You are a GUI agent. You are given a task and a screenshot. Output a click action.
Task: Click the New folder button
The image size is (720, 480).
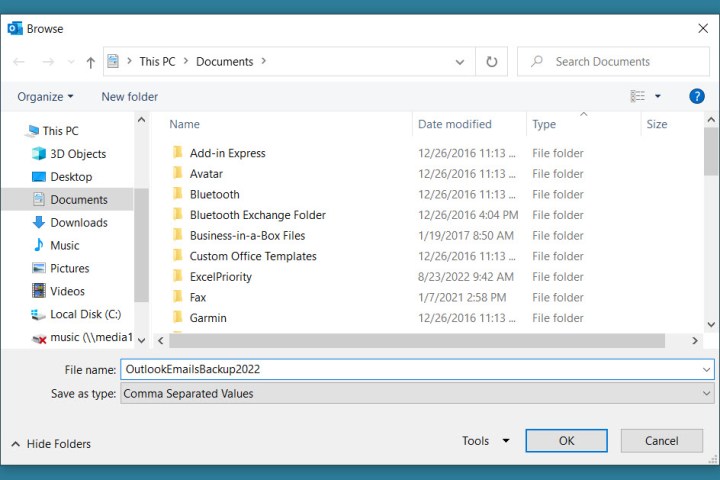(129, 97)
